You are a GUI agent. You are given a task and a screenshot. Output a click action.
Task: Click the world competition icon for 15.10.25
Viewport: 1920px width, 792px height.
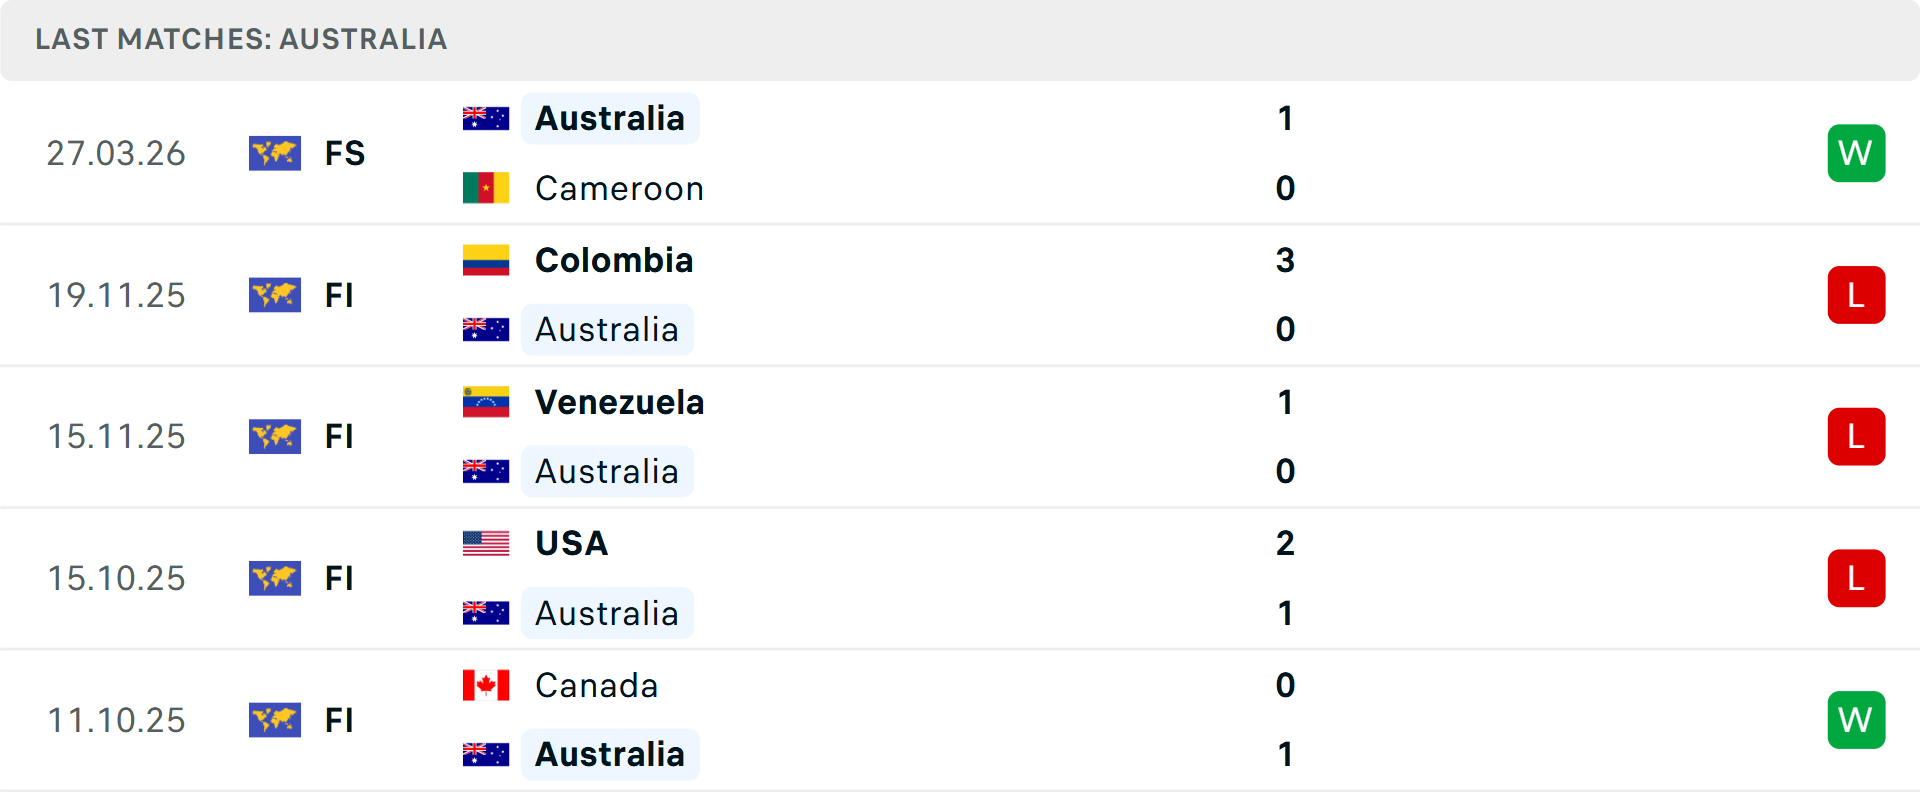(275, 578)
